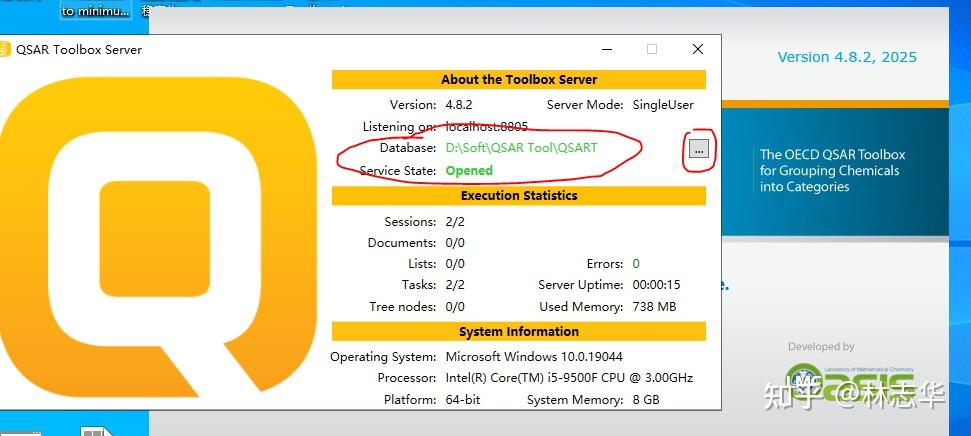The width and height of the screenshot is (971, 436).
Task: Open the database browse '...' button
Action: click(699, 149)
